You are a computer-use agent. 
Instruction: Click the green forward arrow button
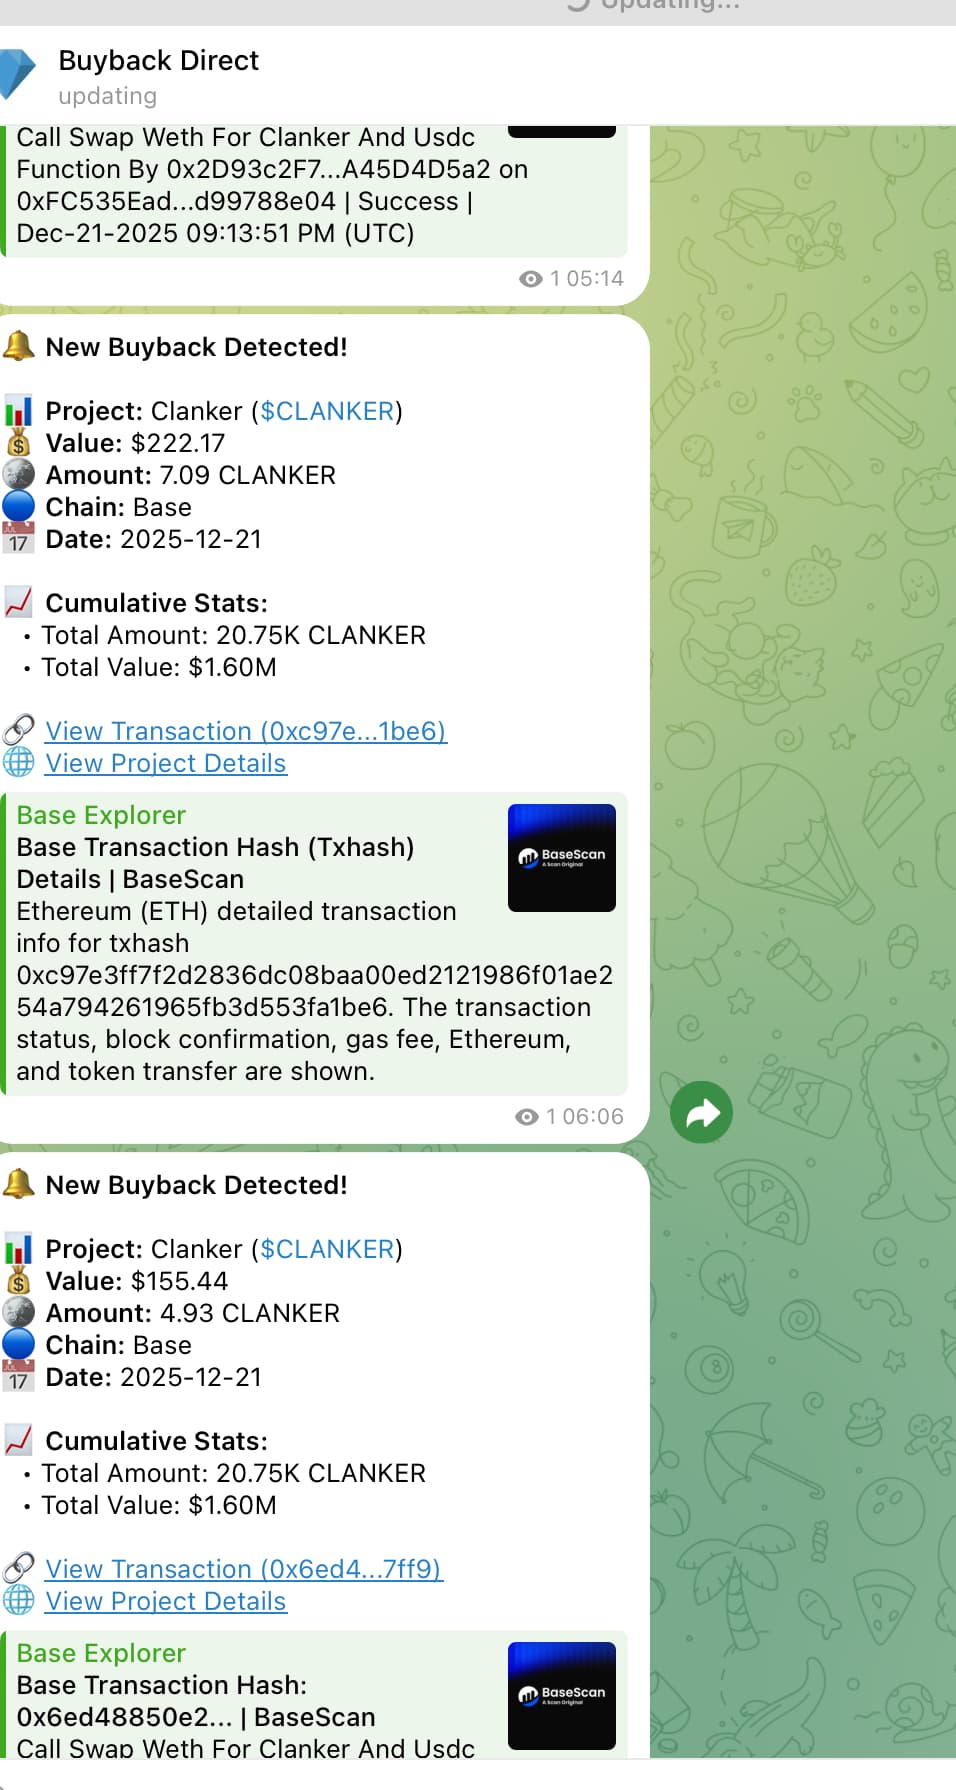(701, 1112)
